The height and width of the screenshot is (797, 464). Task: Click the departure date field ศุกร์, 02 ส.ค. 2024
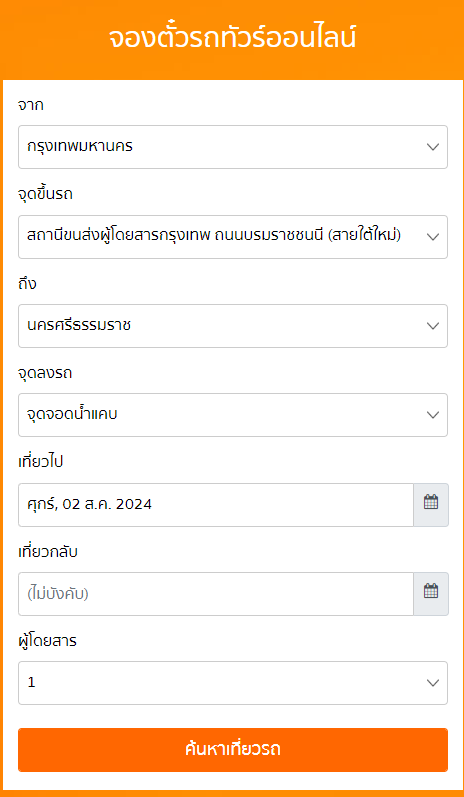[x=216, y=504]
